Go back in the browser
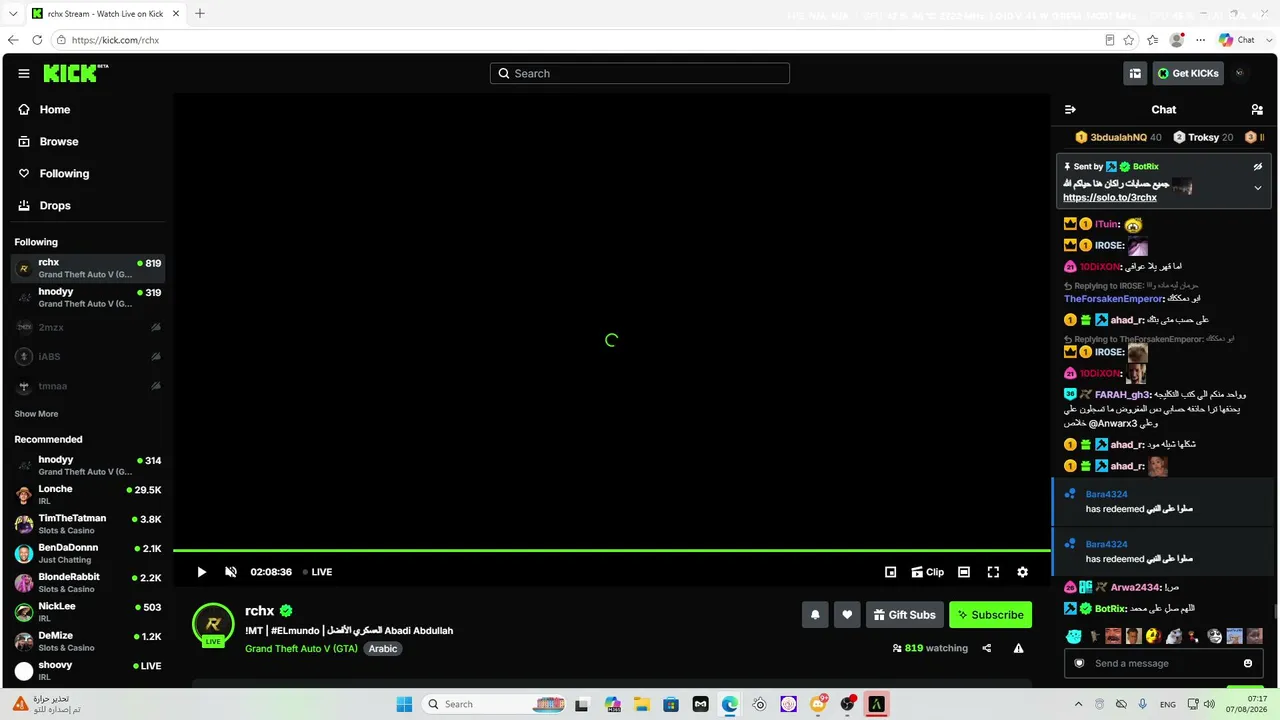The image size is (1280, 720). [13, 40]
